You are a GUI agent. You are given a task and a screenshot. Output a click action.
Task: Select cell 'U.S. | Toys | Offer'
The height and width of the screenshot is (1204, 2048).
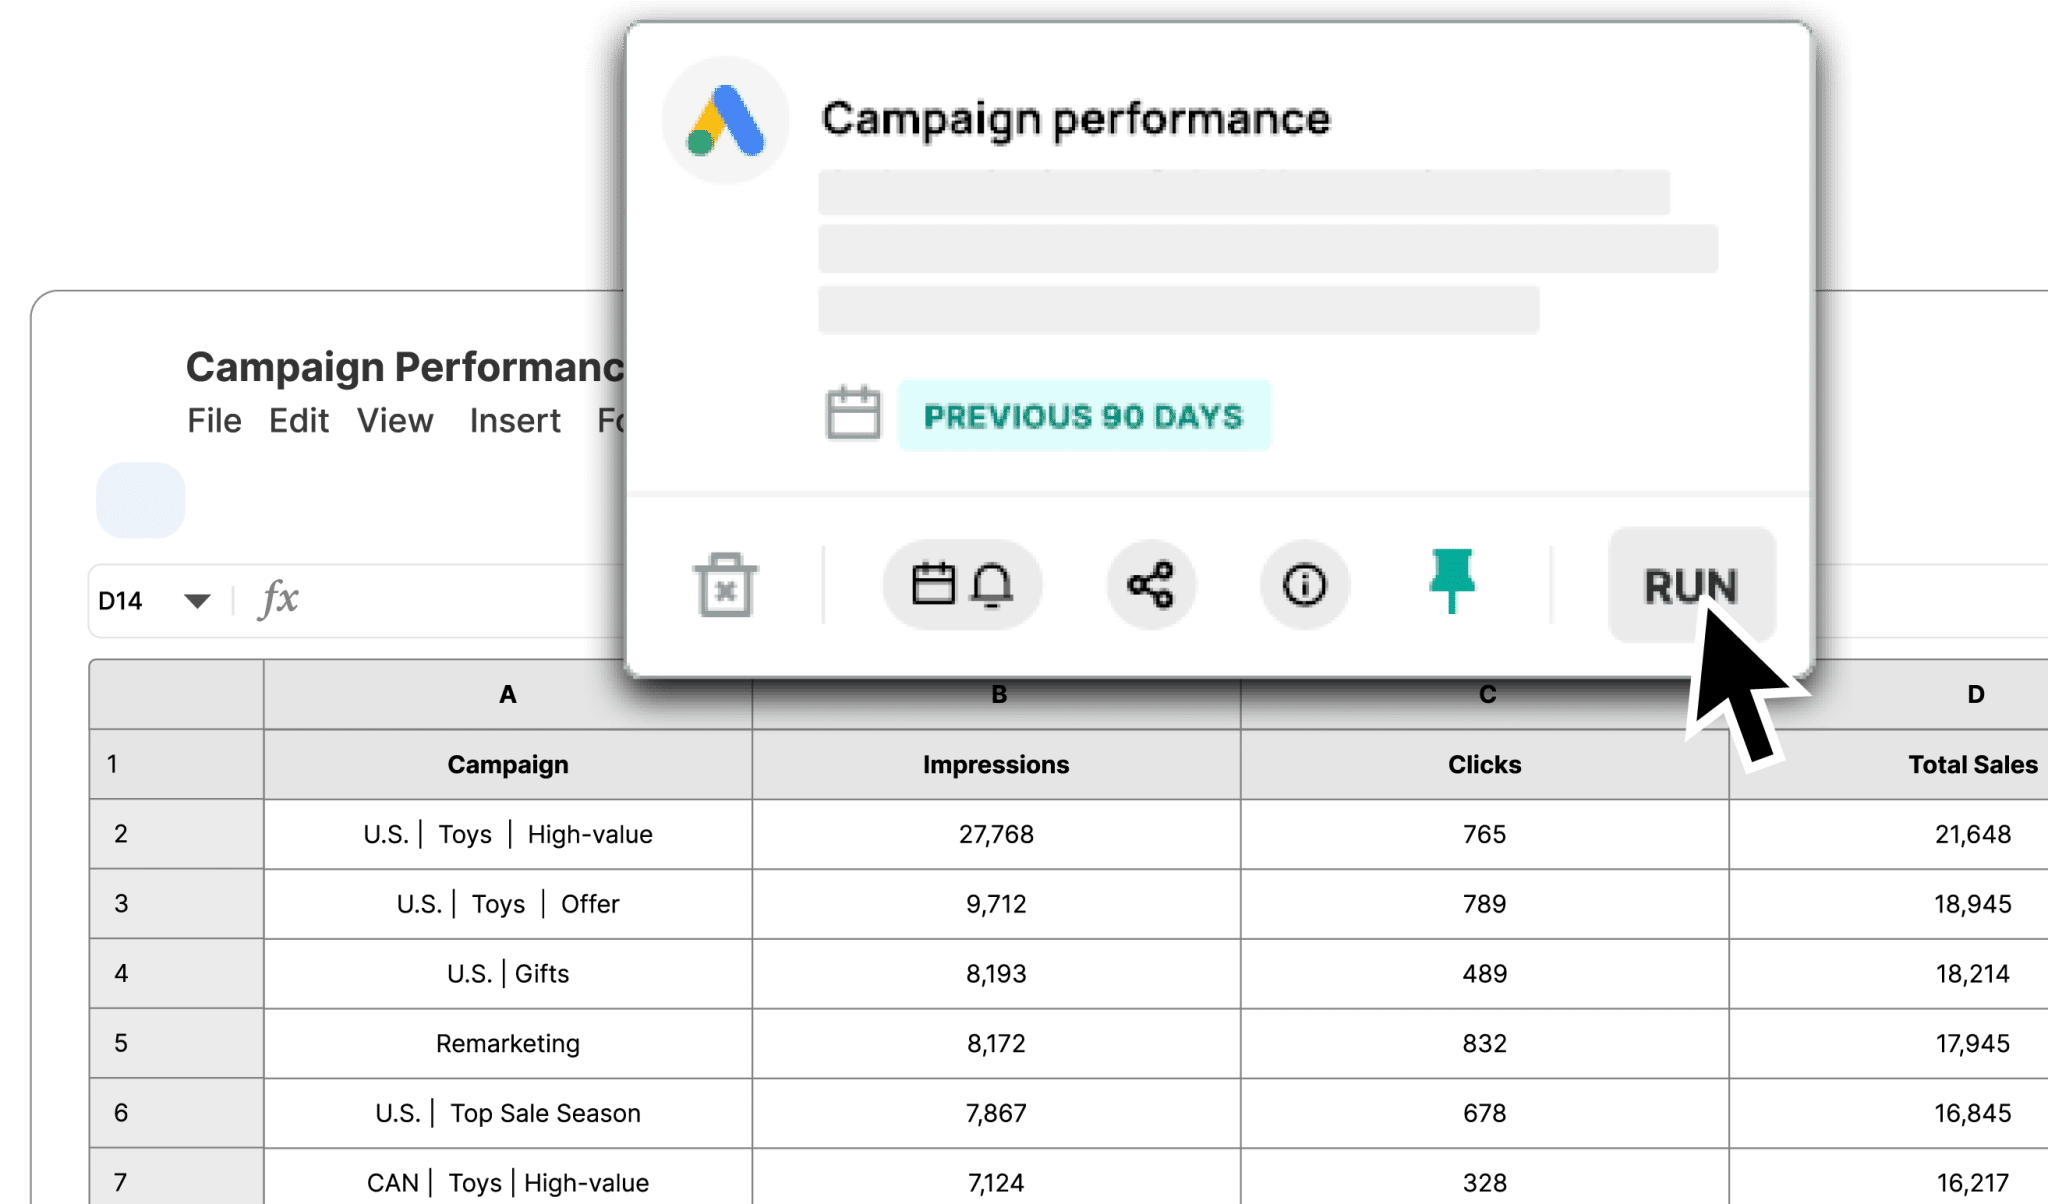508,904
